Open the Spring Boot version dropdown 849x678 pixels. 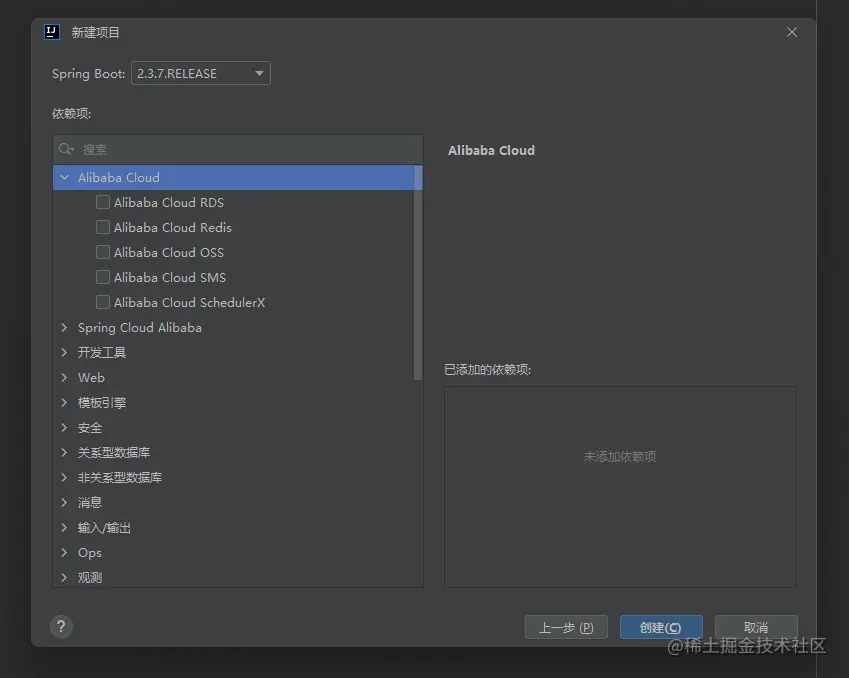point(201,74)
